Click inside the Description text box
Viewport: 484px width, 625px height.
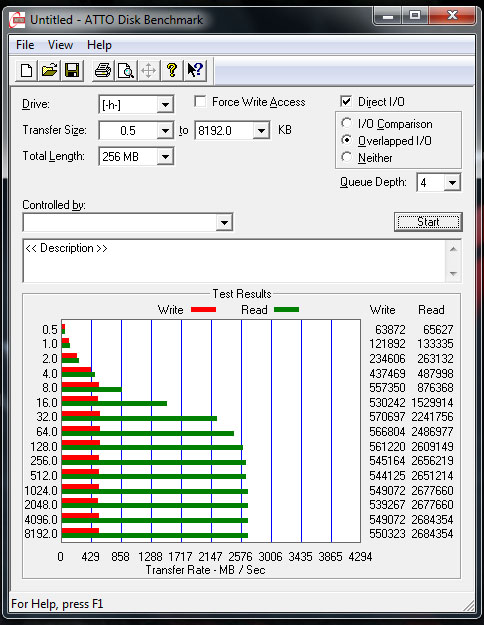tap(234, 261)
